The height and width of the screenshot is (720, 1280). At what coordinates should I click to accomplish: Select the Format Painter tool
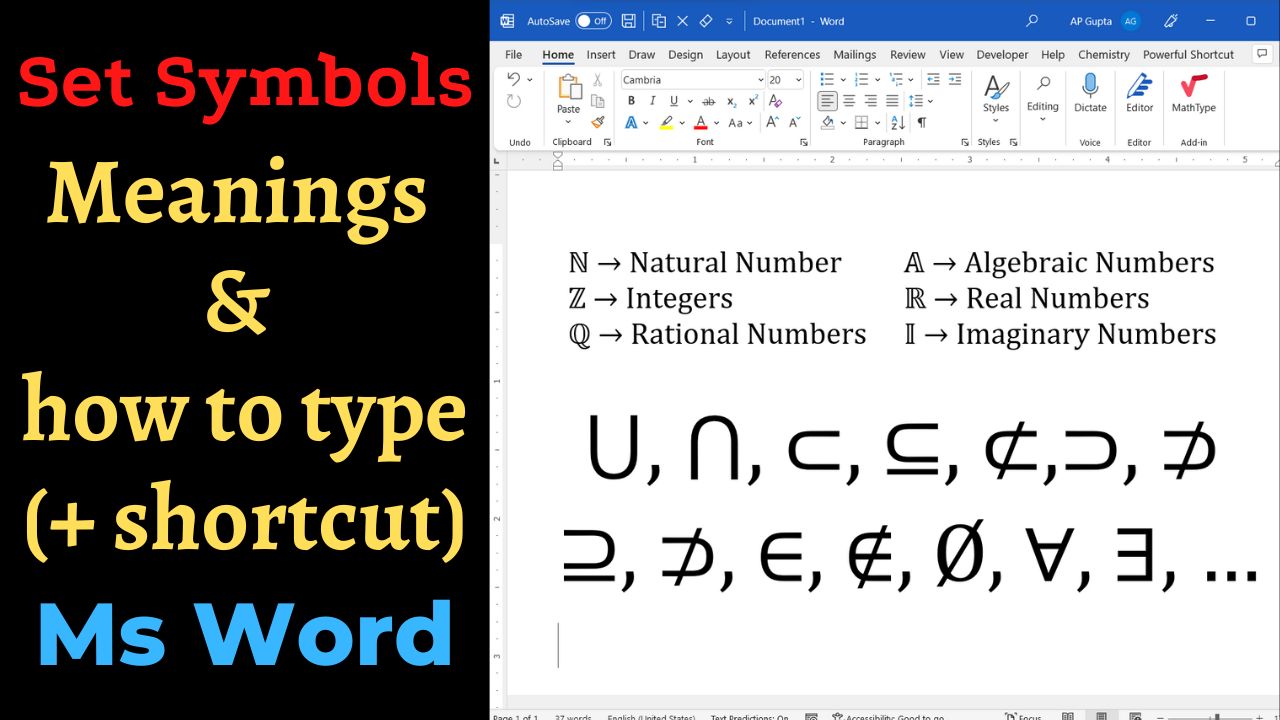600,122
